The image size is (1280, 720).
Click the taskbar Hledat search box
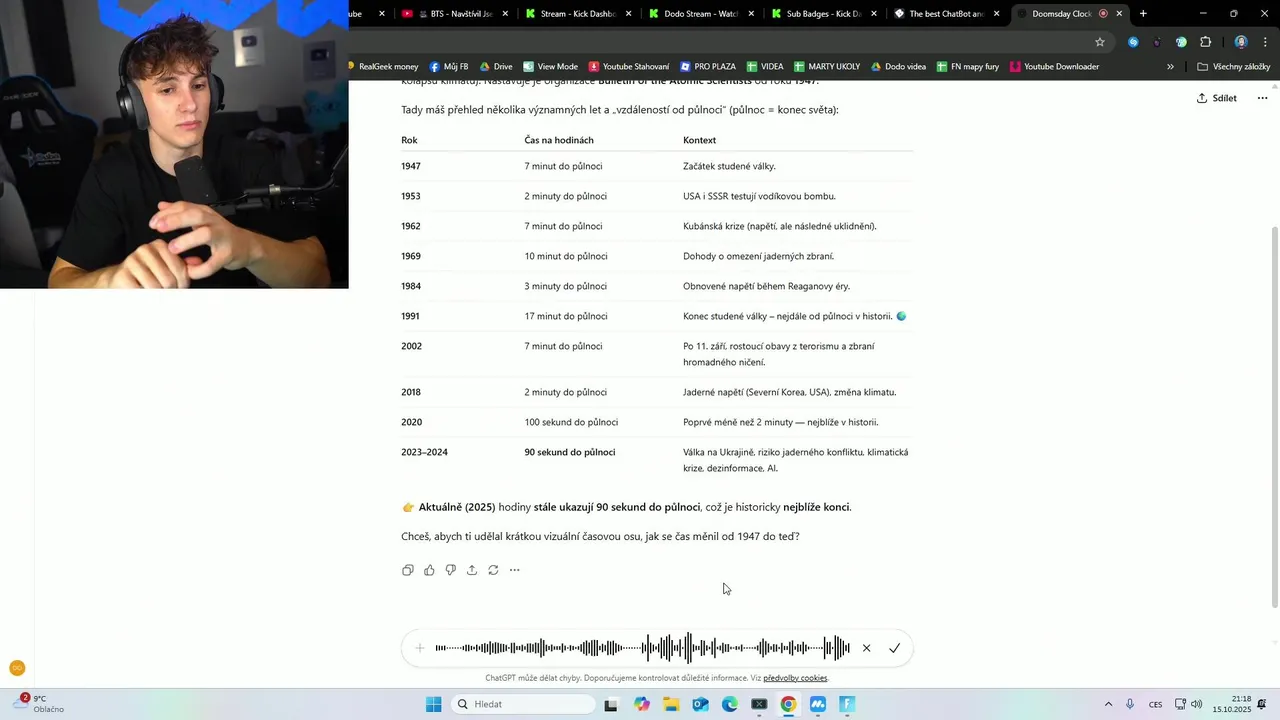coord(522,704)
